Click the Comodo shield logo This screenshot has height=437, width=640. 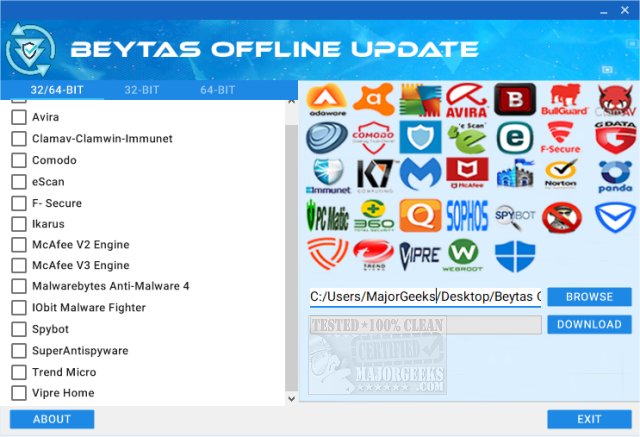point(373,137)
